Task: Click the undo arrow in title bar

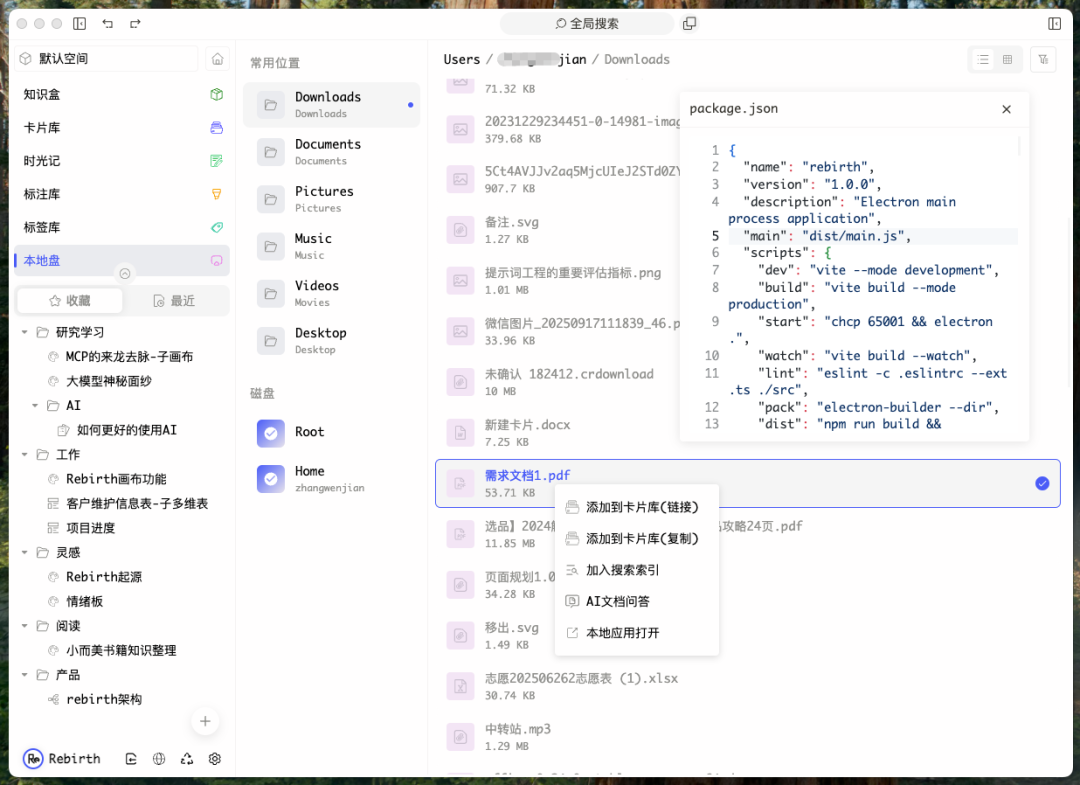Action: (x=108, y=23)
